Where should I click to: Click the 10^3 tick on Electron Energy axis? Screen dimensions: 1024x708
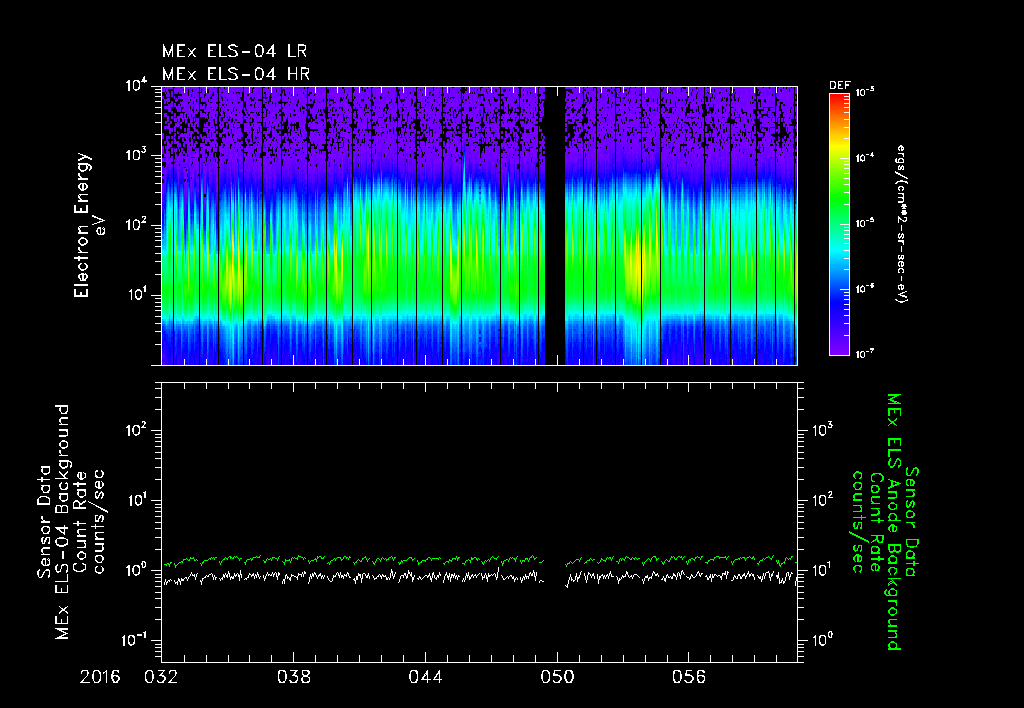tap(136, 156)
